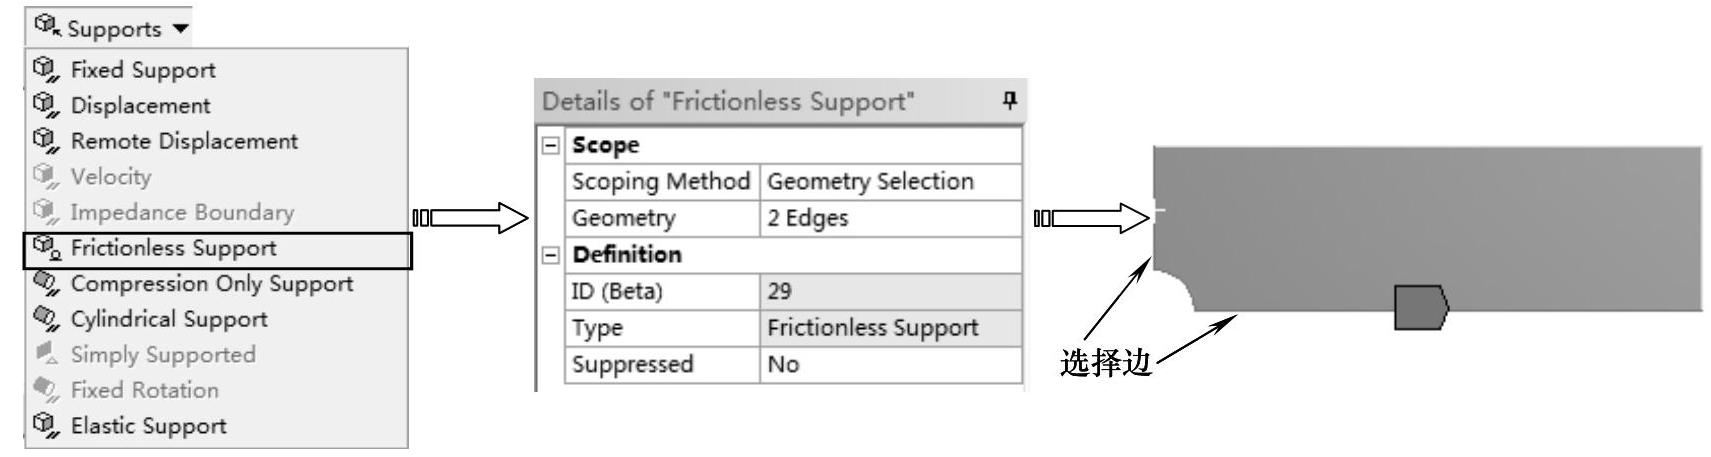Screen dimensions: 1711x457
Task: Pick Elastic Support from the list
Action: [x=148, y=426]
